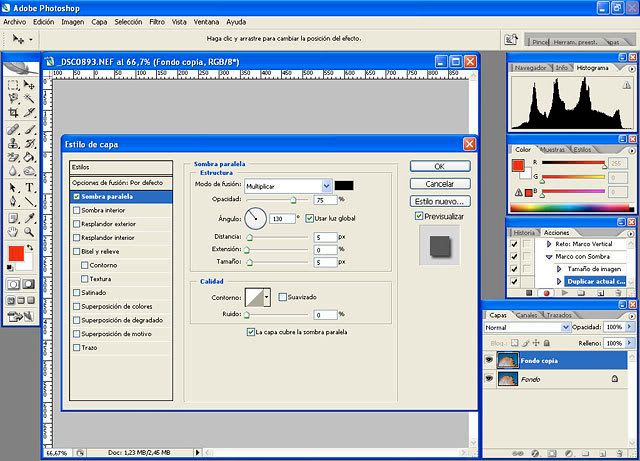Select the Line shape tool

pos(29,201)
